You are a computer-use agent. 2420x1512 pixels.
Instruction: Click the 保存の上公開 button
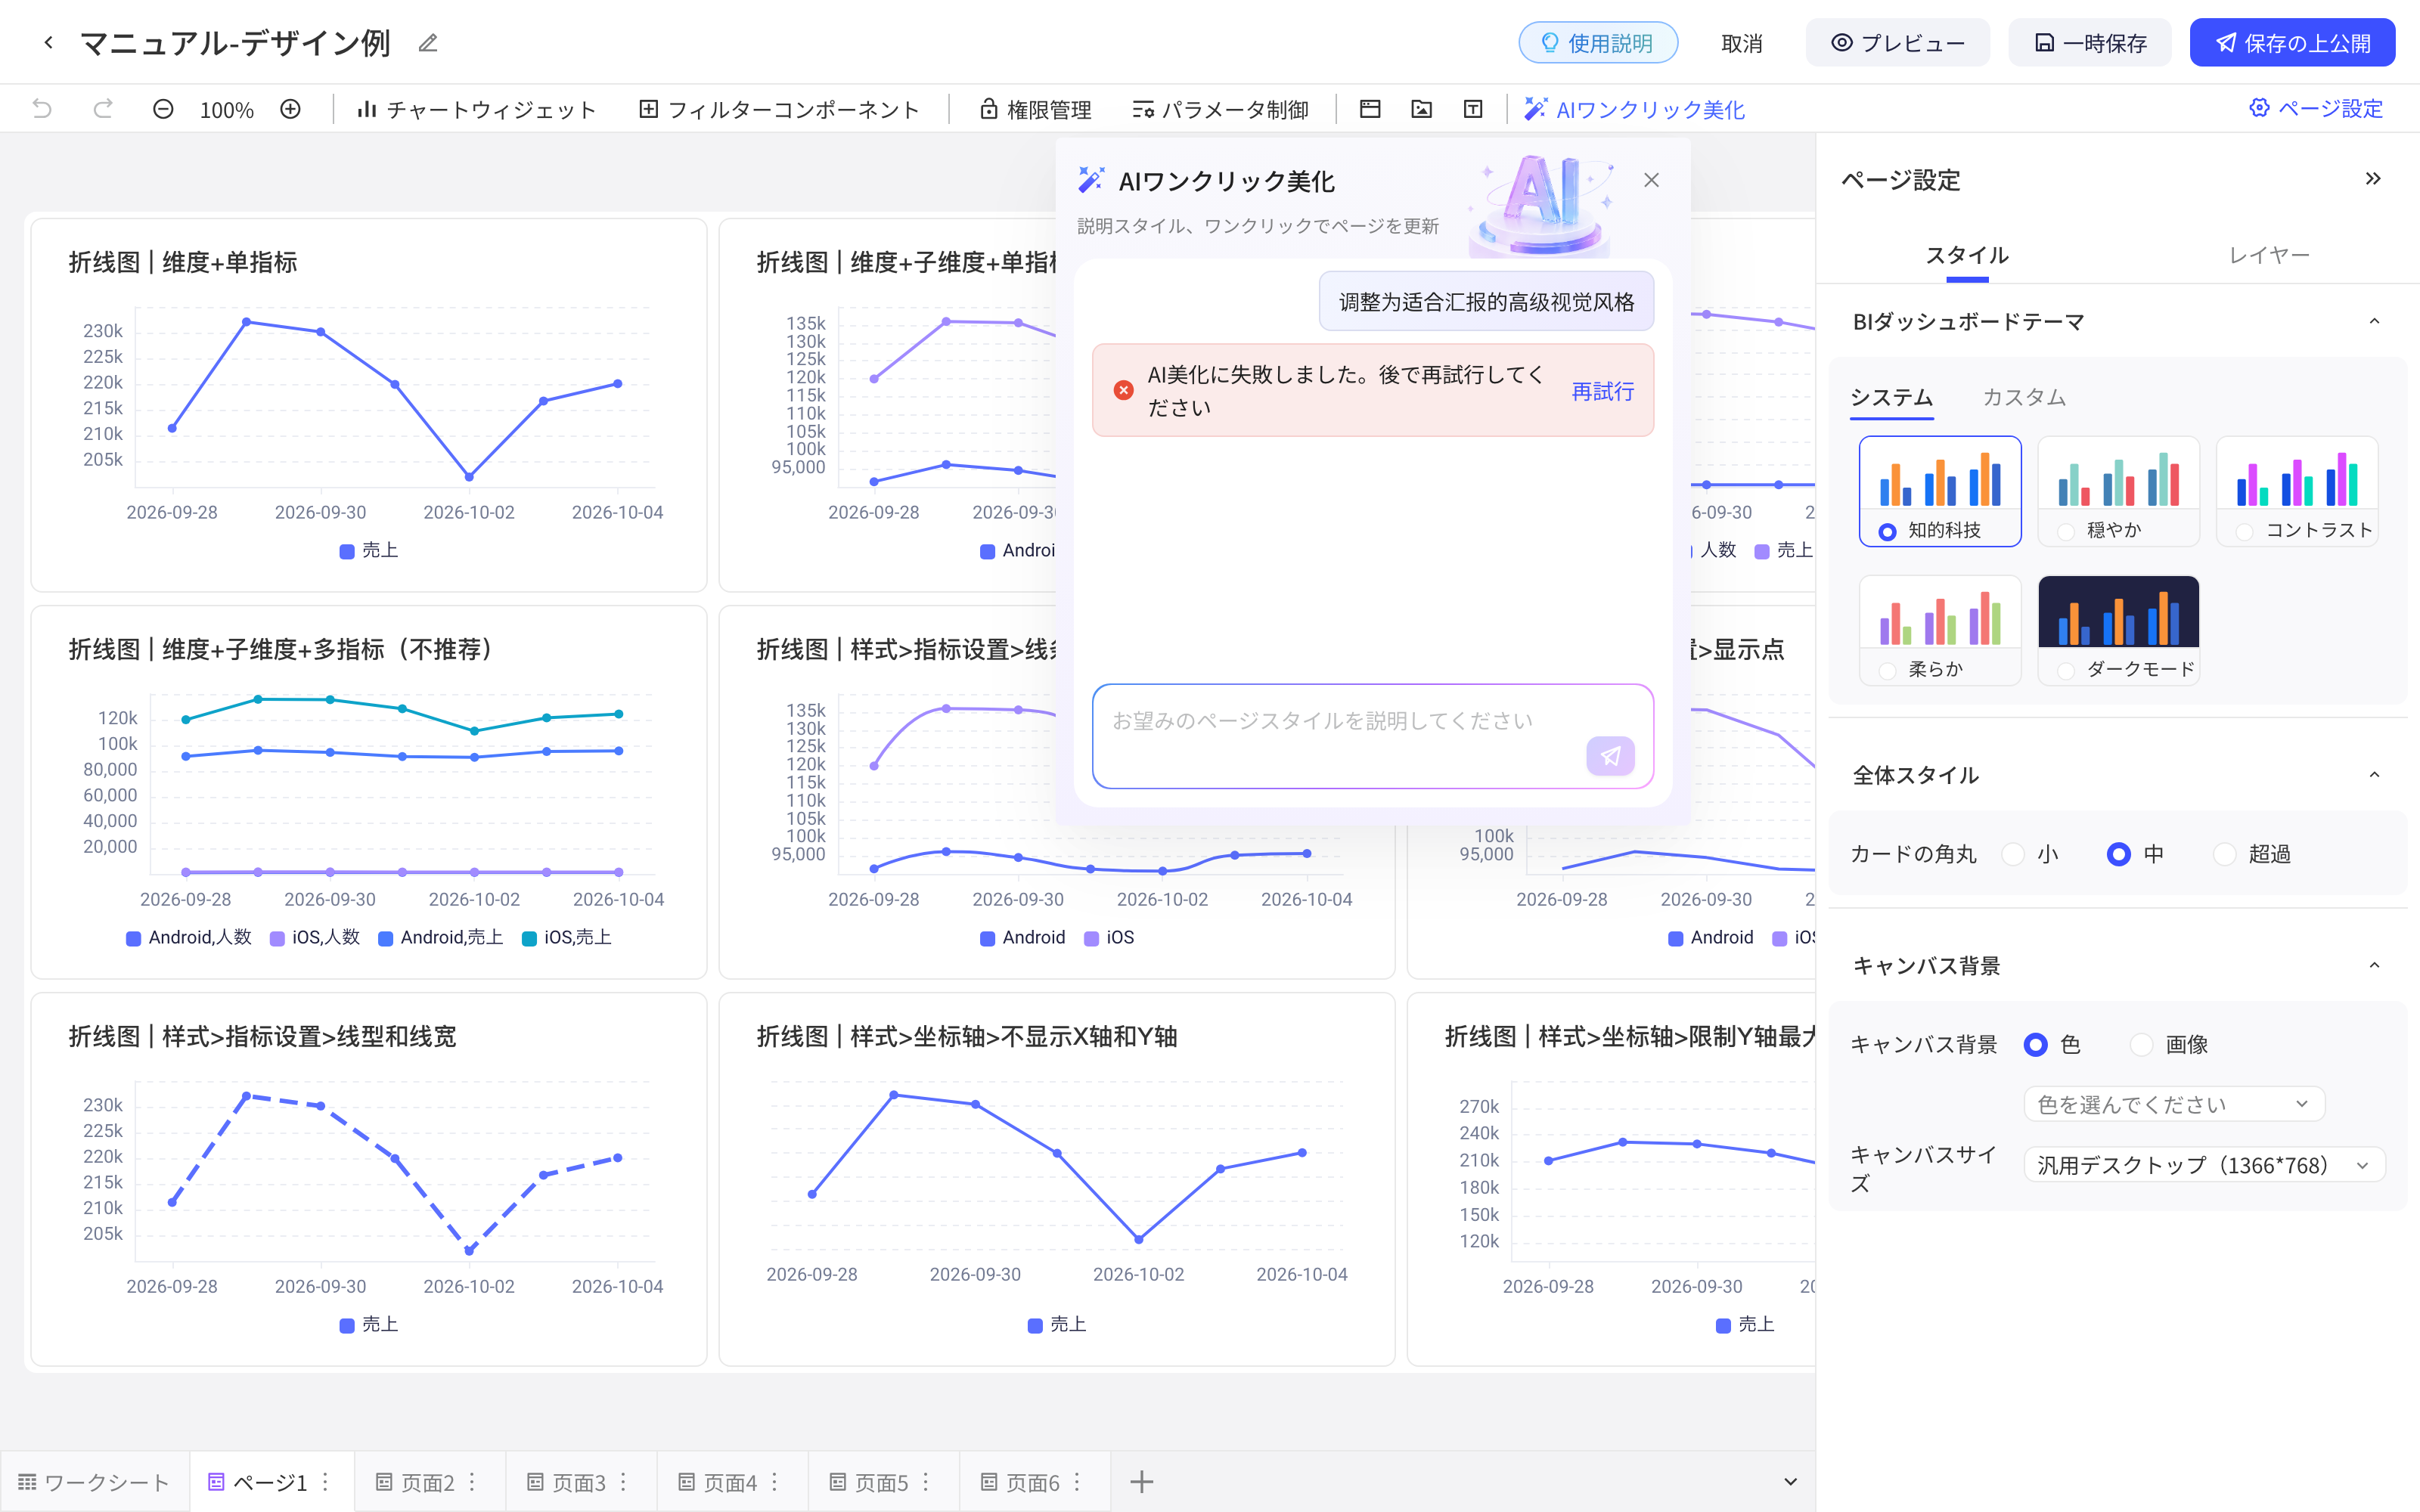[x=2292, y=43]
